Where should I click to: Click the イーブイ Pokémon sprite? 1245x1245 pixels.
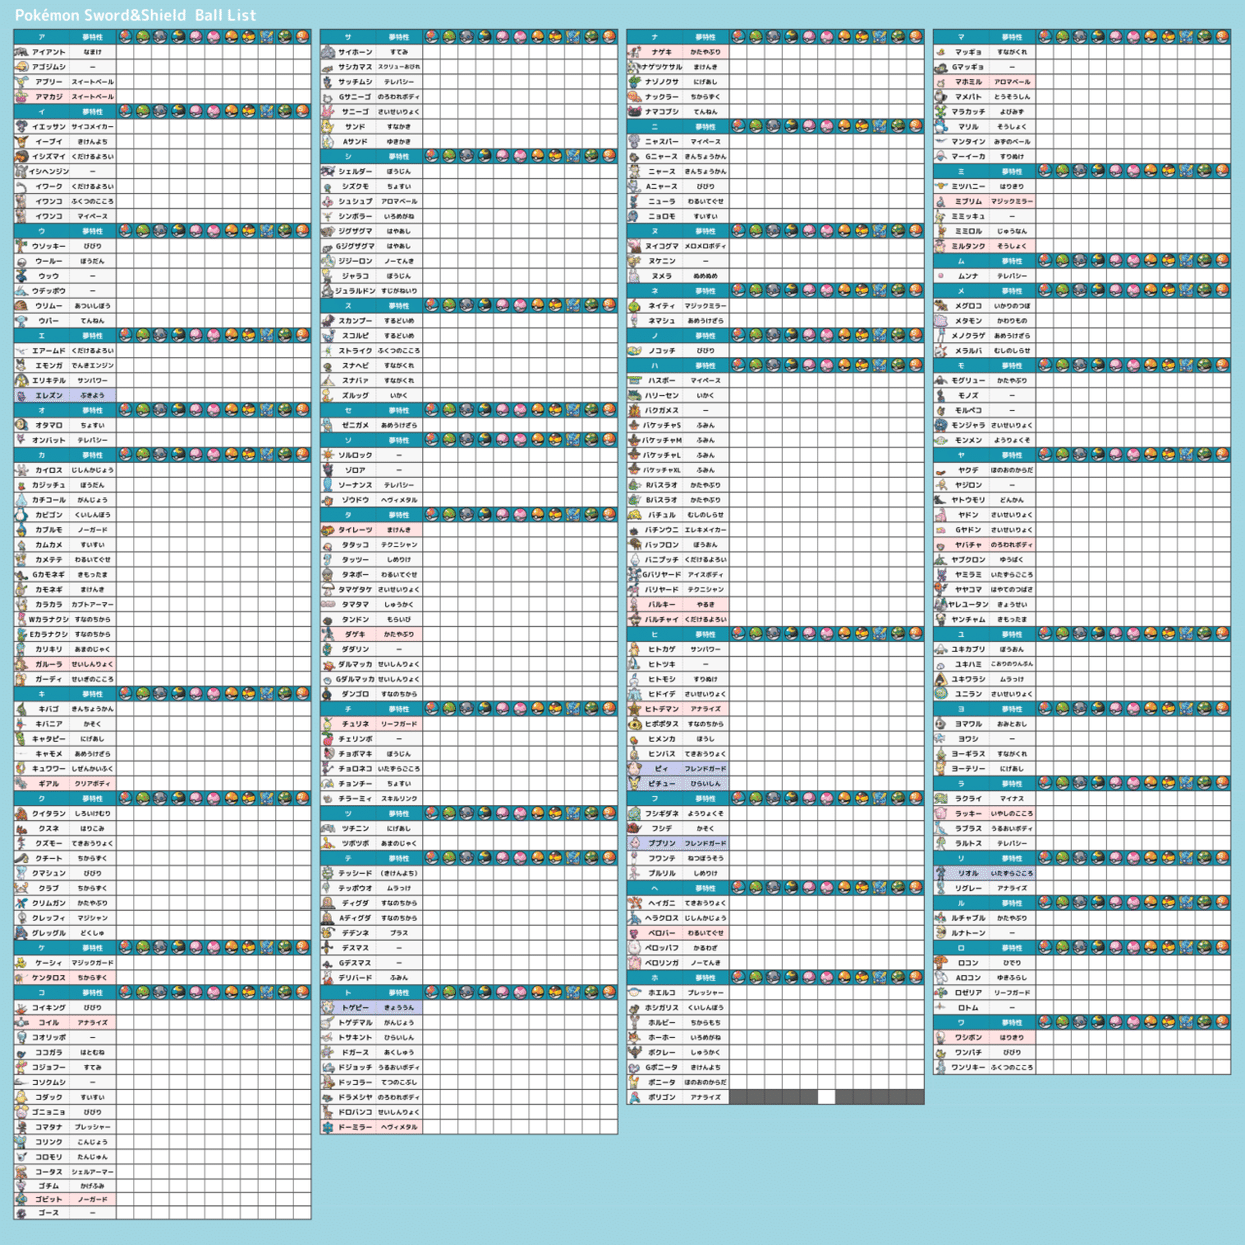21,142
